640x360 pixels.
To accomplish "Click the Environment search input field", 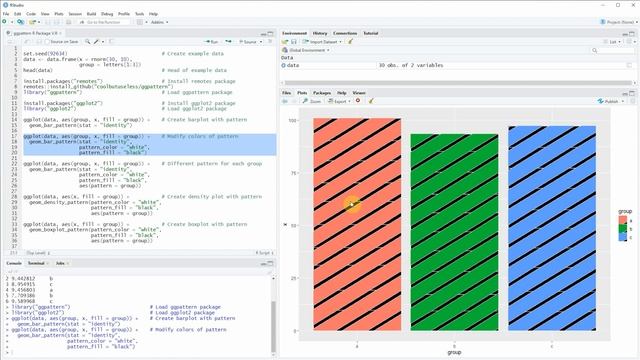I will point(613,50).
